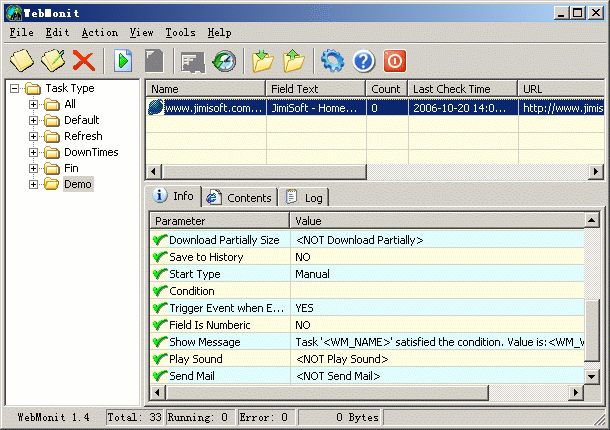Click the Refresh folder icon
The width and height of the screenshot is (610, 430).
pos(52,136)
